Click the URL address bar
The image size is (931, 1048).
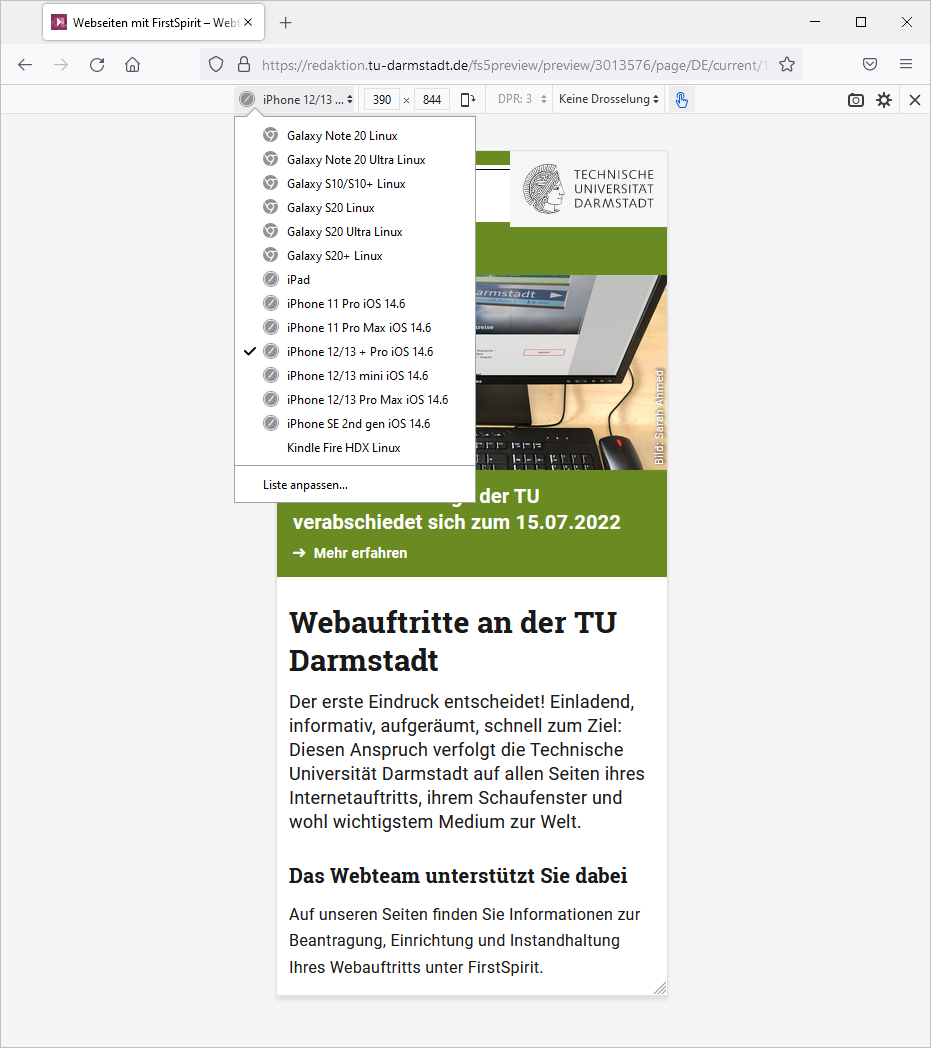point(501,65)
